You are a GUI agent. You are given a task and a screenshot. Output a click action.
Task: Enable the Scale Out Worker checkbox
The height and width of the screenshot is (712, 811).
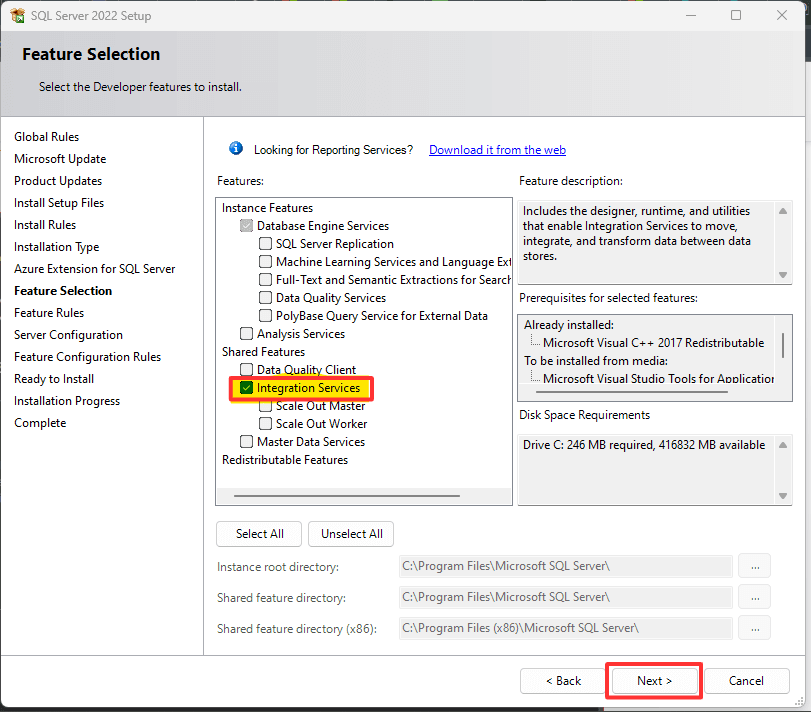(265, 423)
